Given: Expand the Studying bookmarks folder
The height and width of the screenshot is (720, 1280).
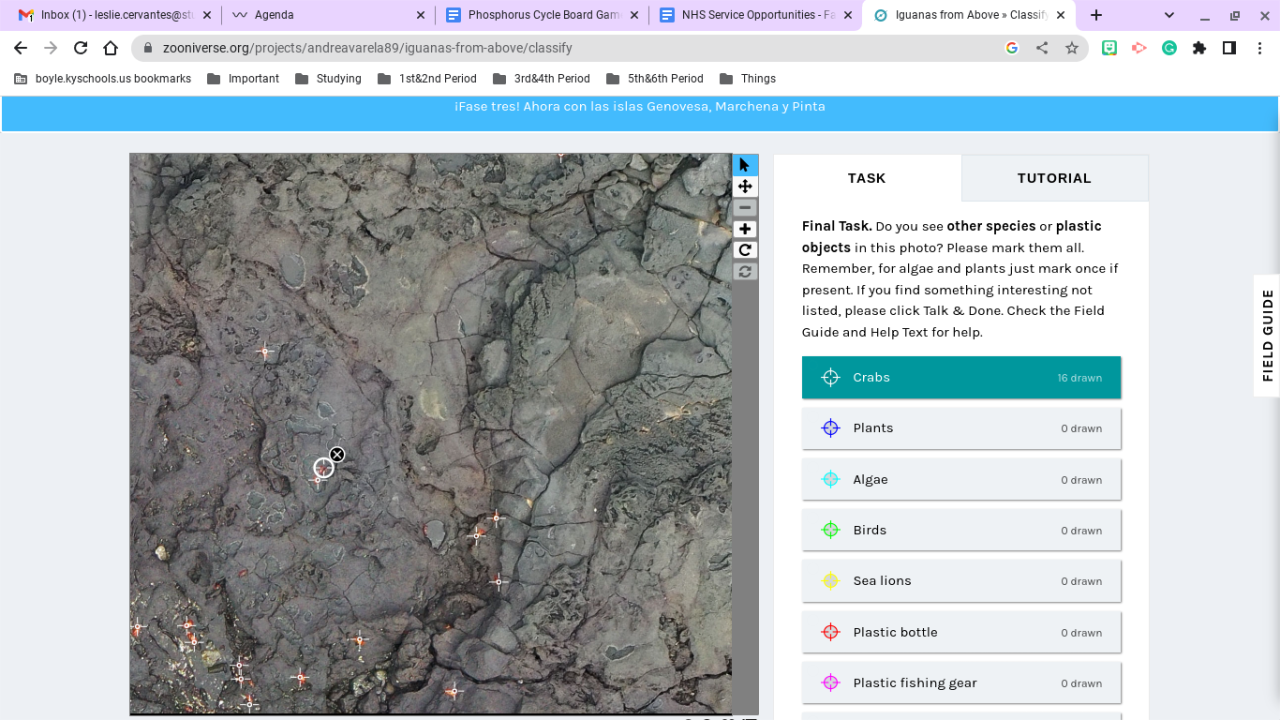Looking at the screenshot, I should coord(328,79).
